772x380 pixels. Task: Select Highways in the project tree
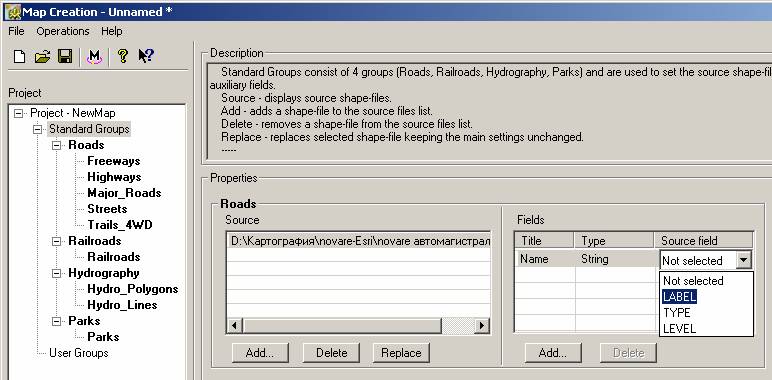[114, 177]
